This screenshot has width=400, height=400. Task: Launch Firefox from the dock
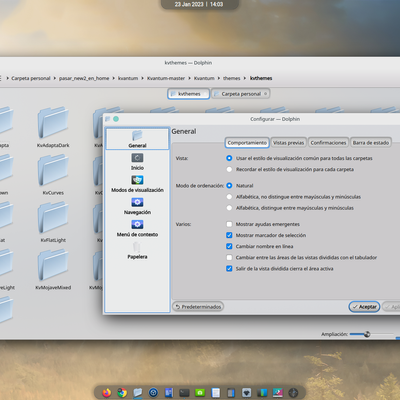click(x=107, y=393)
